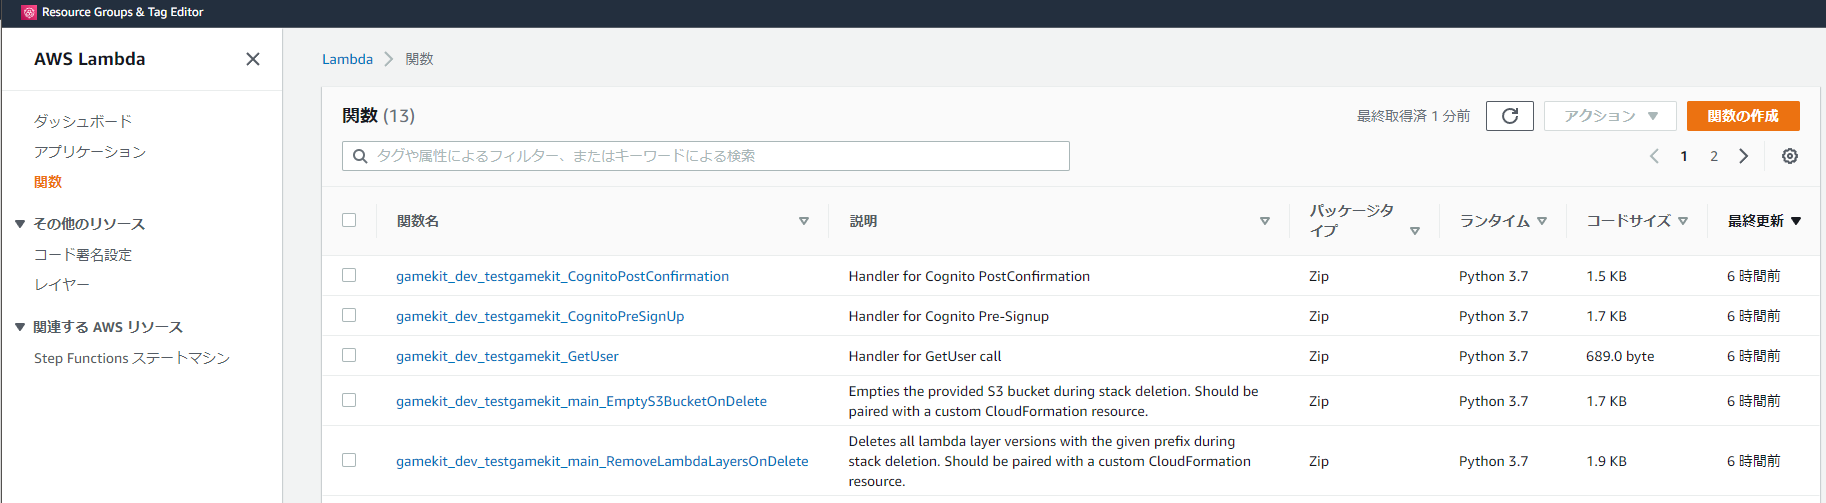Click 'Handler for Cognito Pre-Signup' description
The width and height of the screenshot is (1826, 503).
[x=949, y=316]
